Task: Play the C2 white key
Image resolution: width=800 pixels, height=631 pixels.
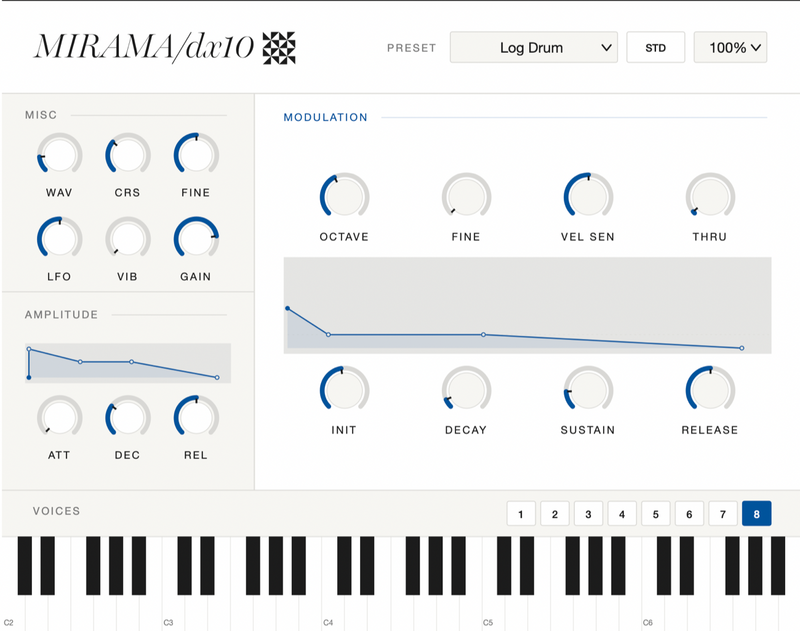Action: tap(11, 610)
